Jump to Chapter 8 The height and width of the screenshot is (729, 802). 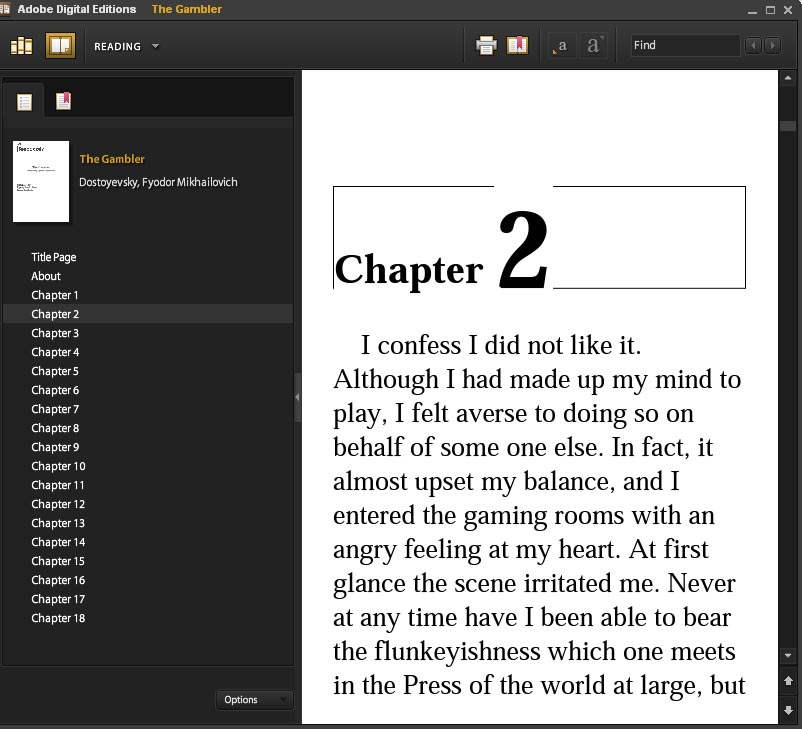tap(55, 428)
